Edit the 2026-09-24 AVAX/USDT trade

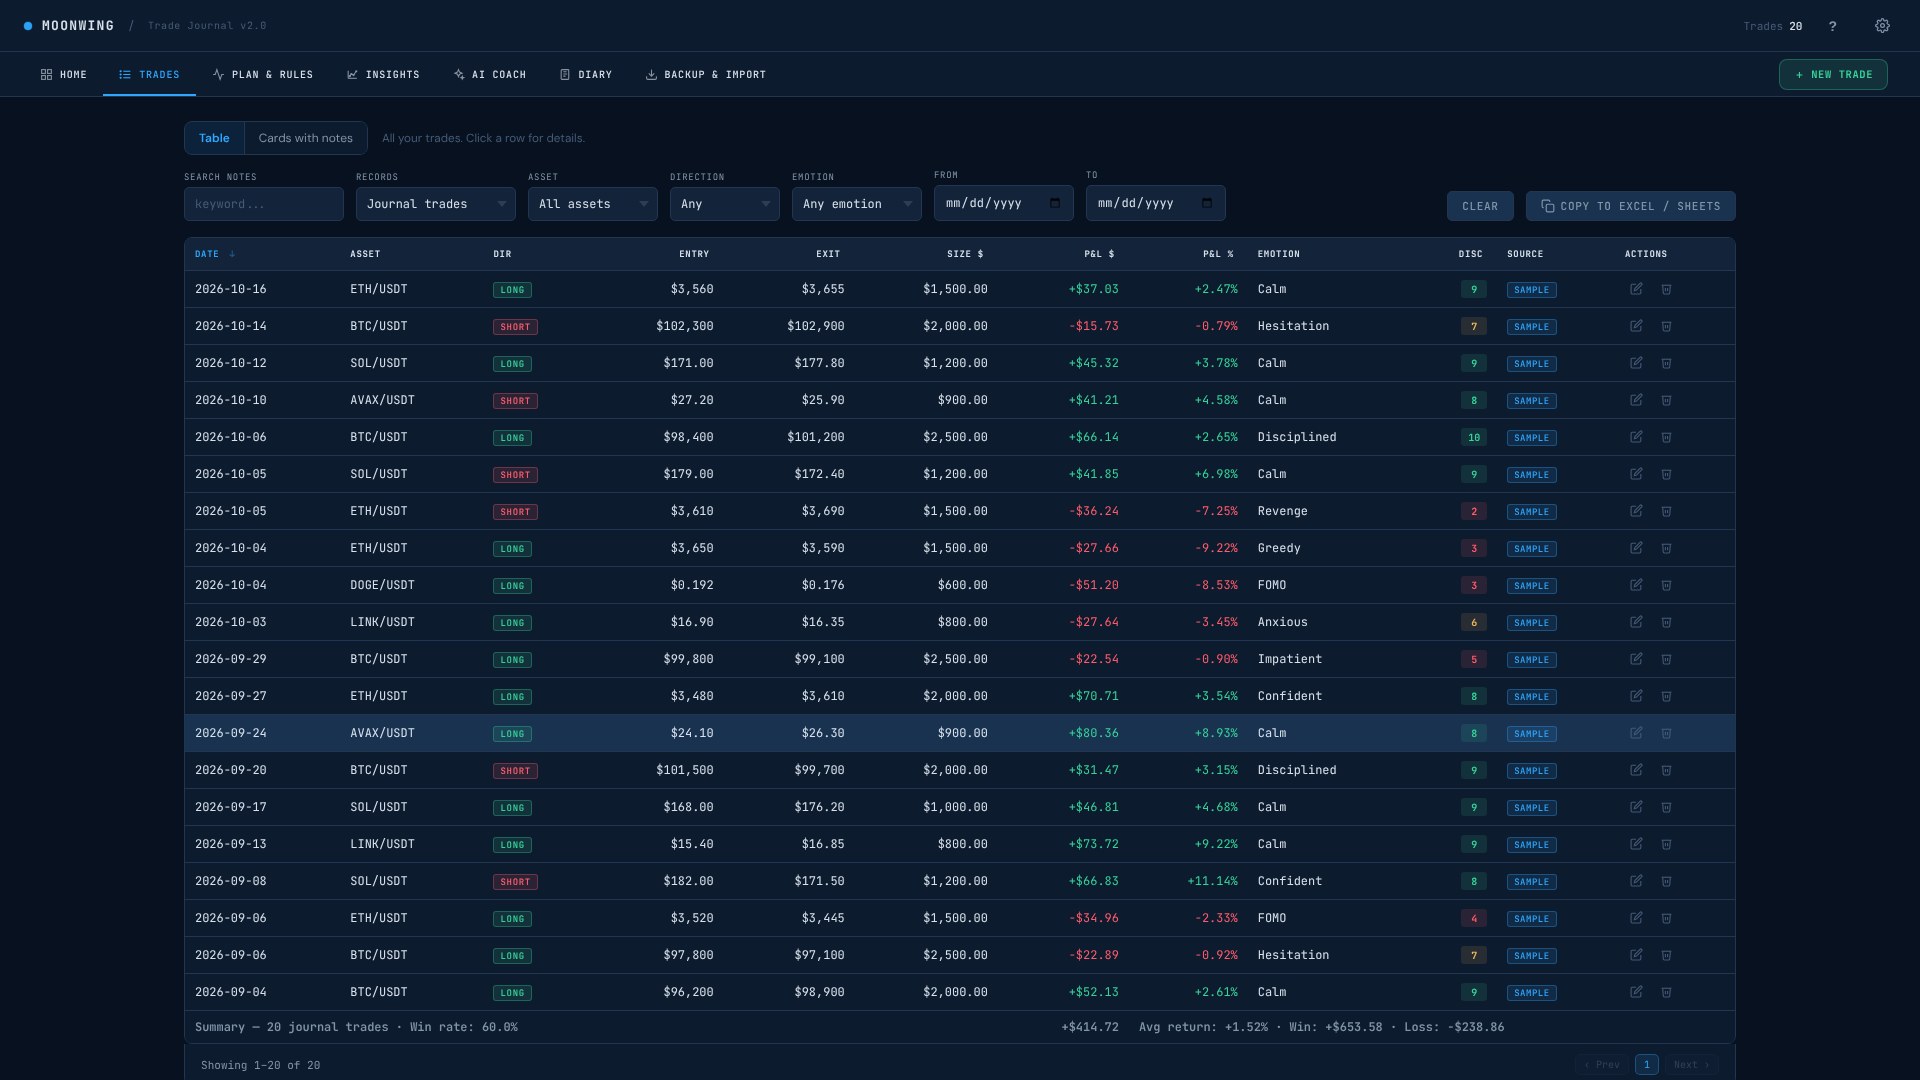[1636, 733]
